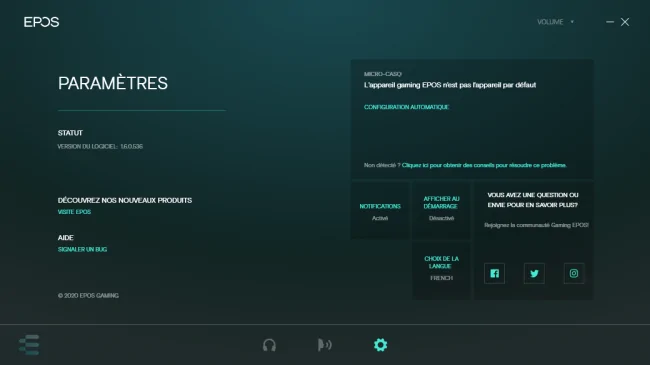The height and width of the screenshot is (365, 650).
Task: Open the EPOS Twitter page
Action: pyautogui.click(x=534, y=273)
